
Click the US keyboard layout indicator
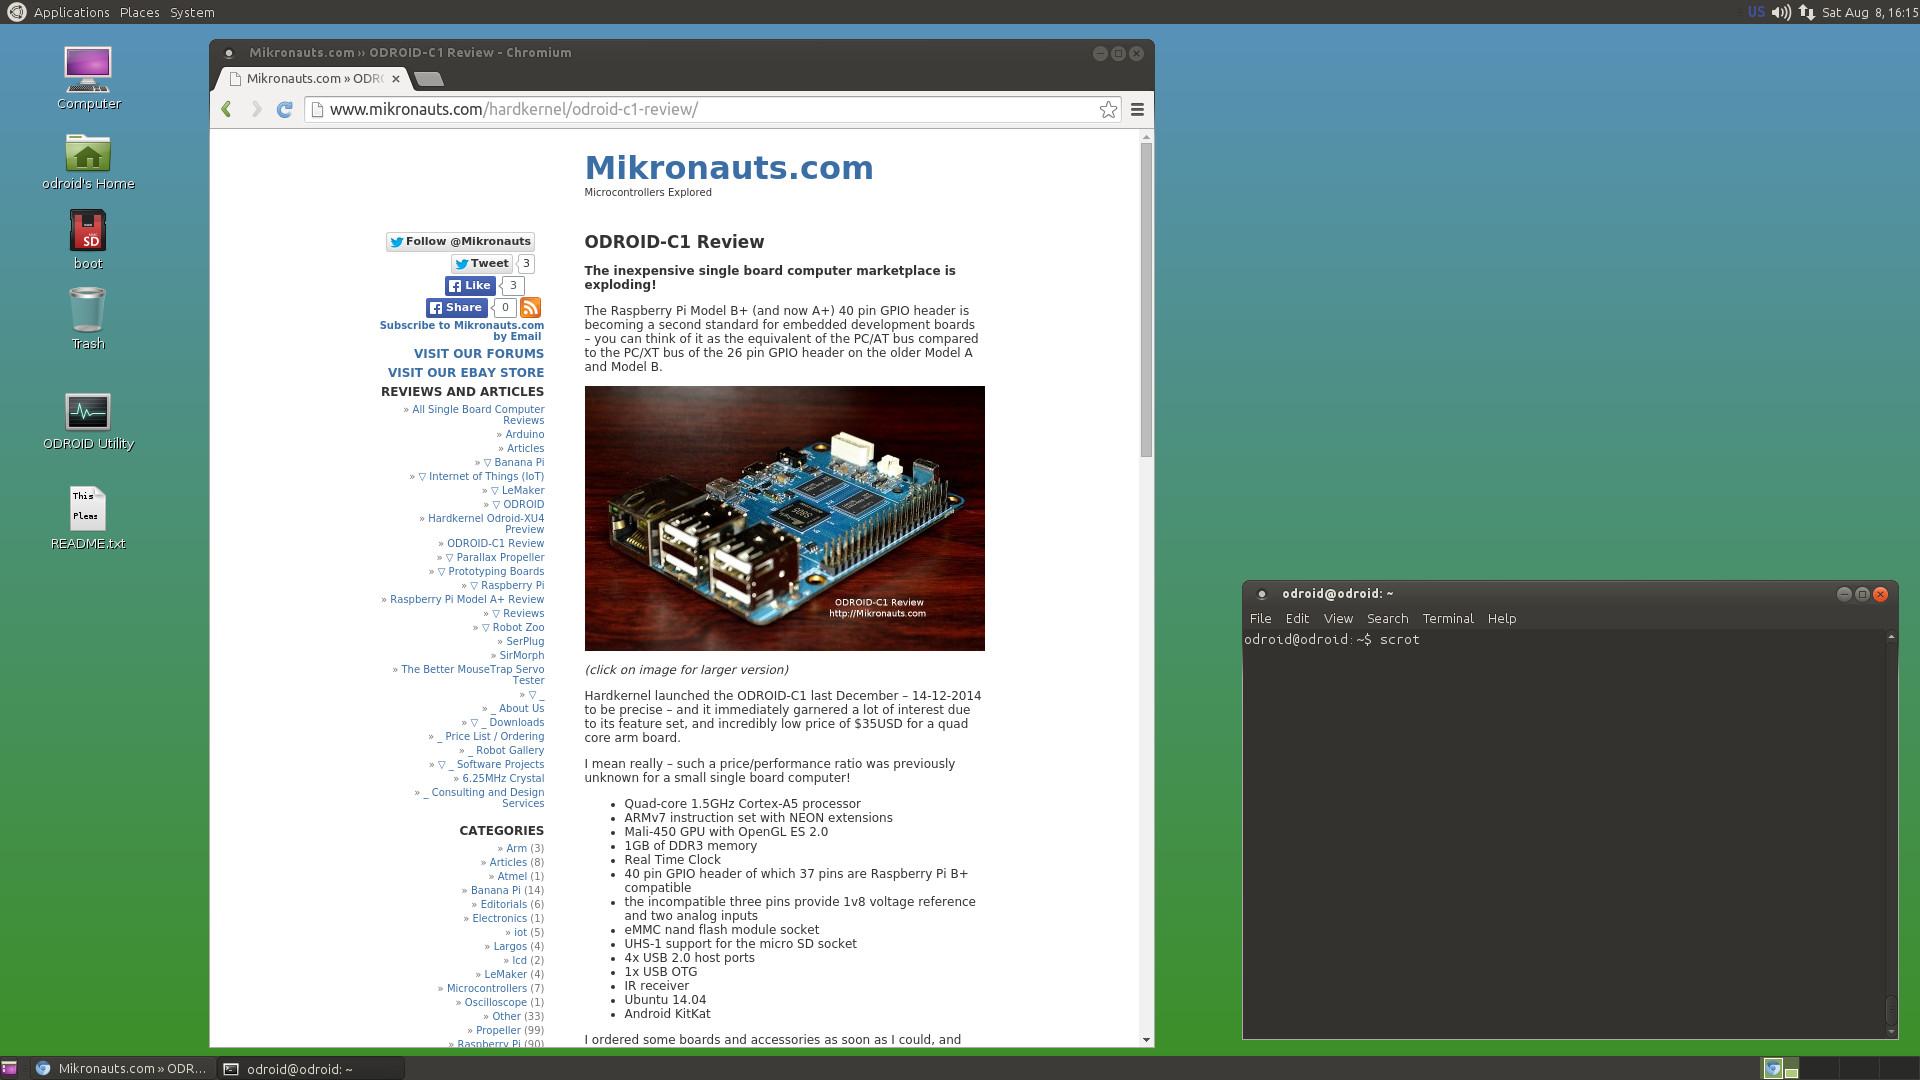tap(1756, 12)
